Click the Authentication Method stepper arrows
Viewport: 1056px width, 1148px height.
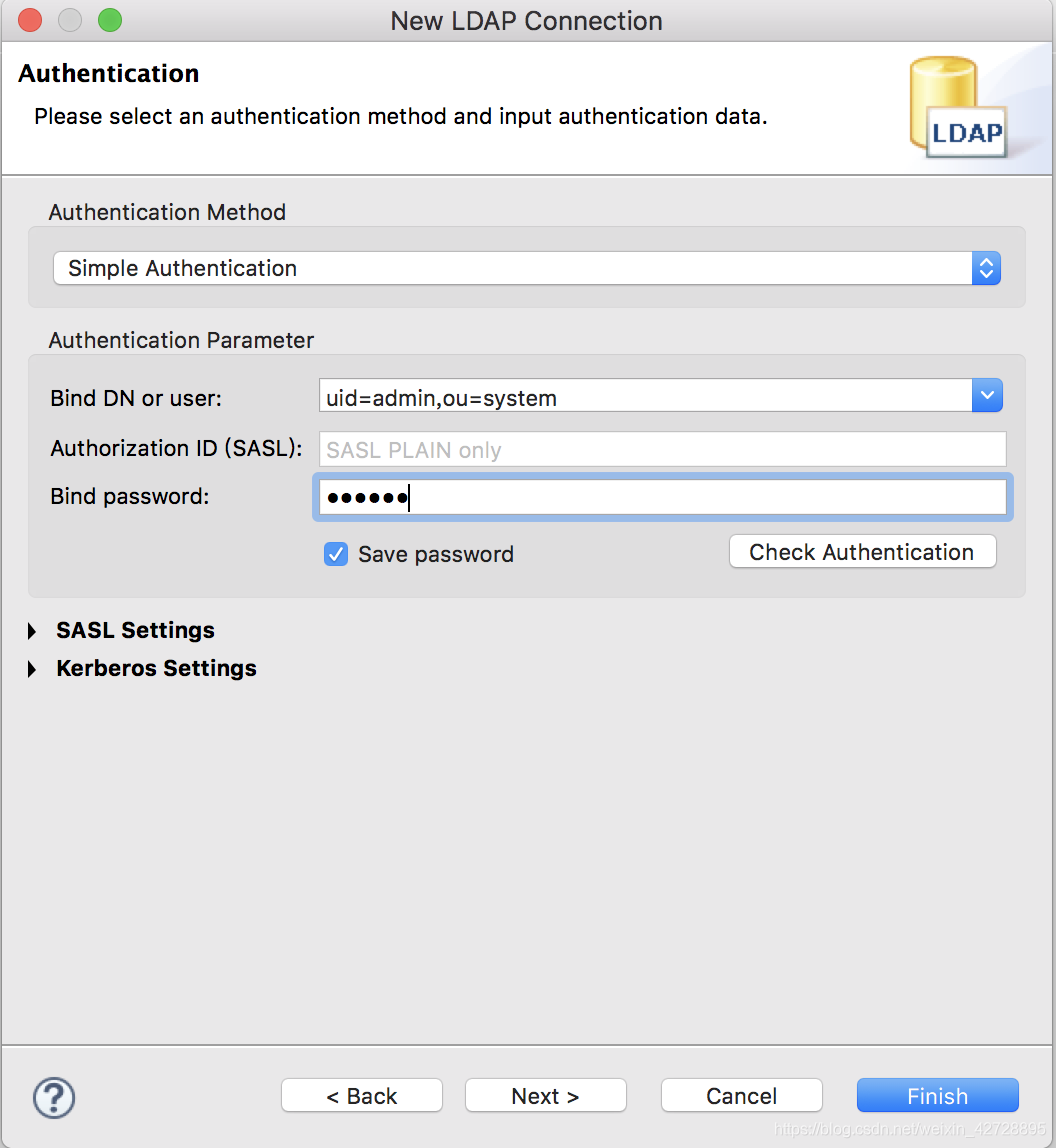tap(986, 268)
